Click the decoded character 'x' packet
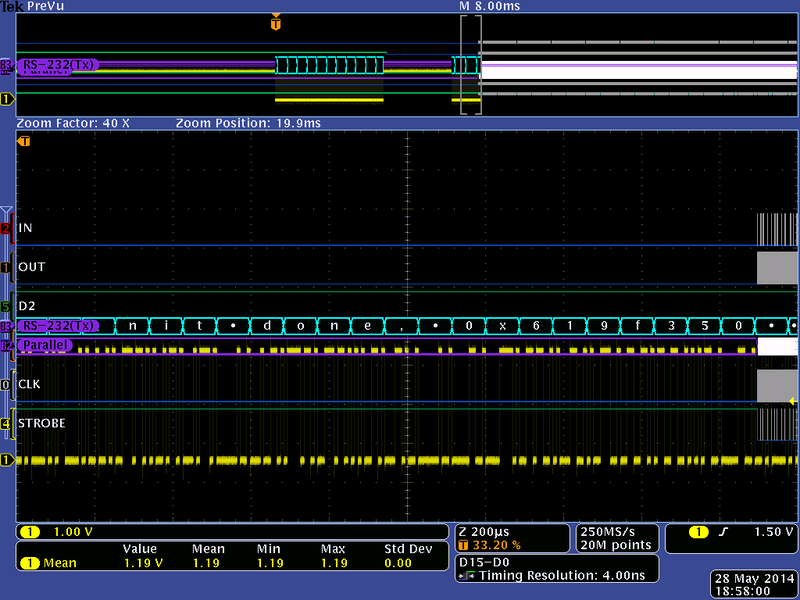Viewport: 800px width, 600px height. pyautogui.click(x=503, y=326)
